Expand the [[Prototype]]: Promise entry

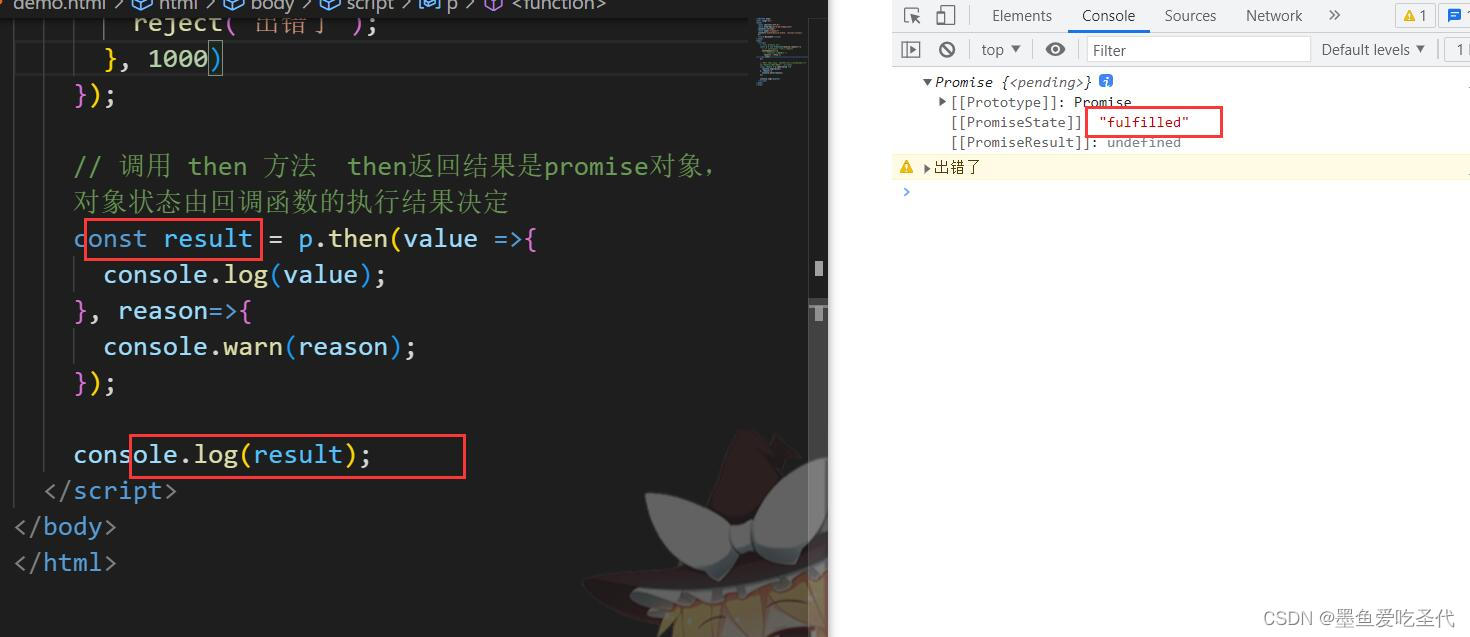coord(943,102)
